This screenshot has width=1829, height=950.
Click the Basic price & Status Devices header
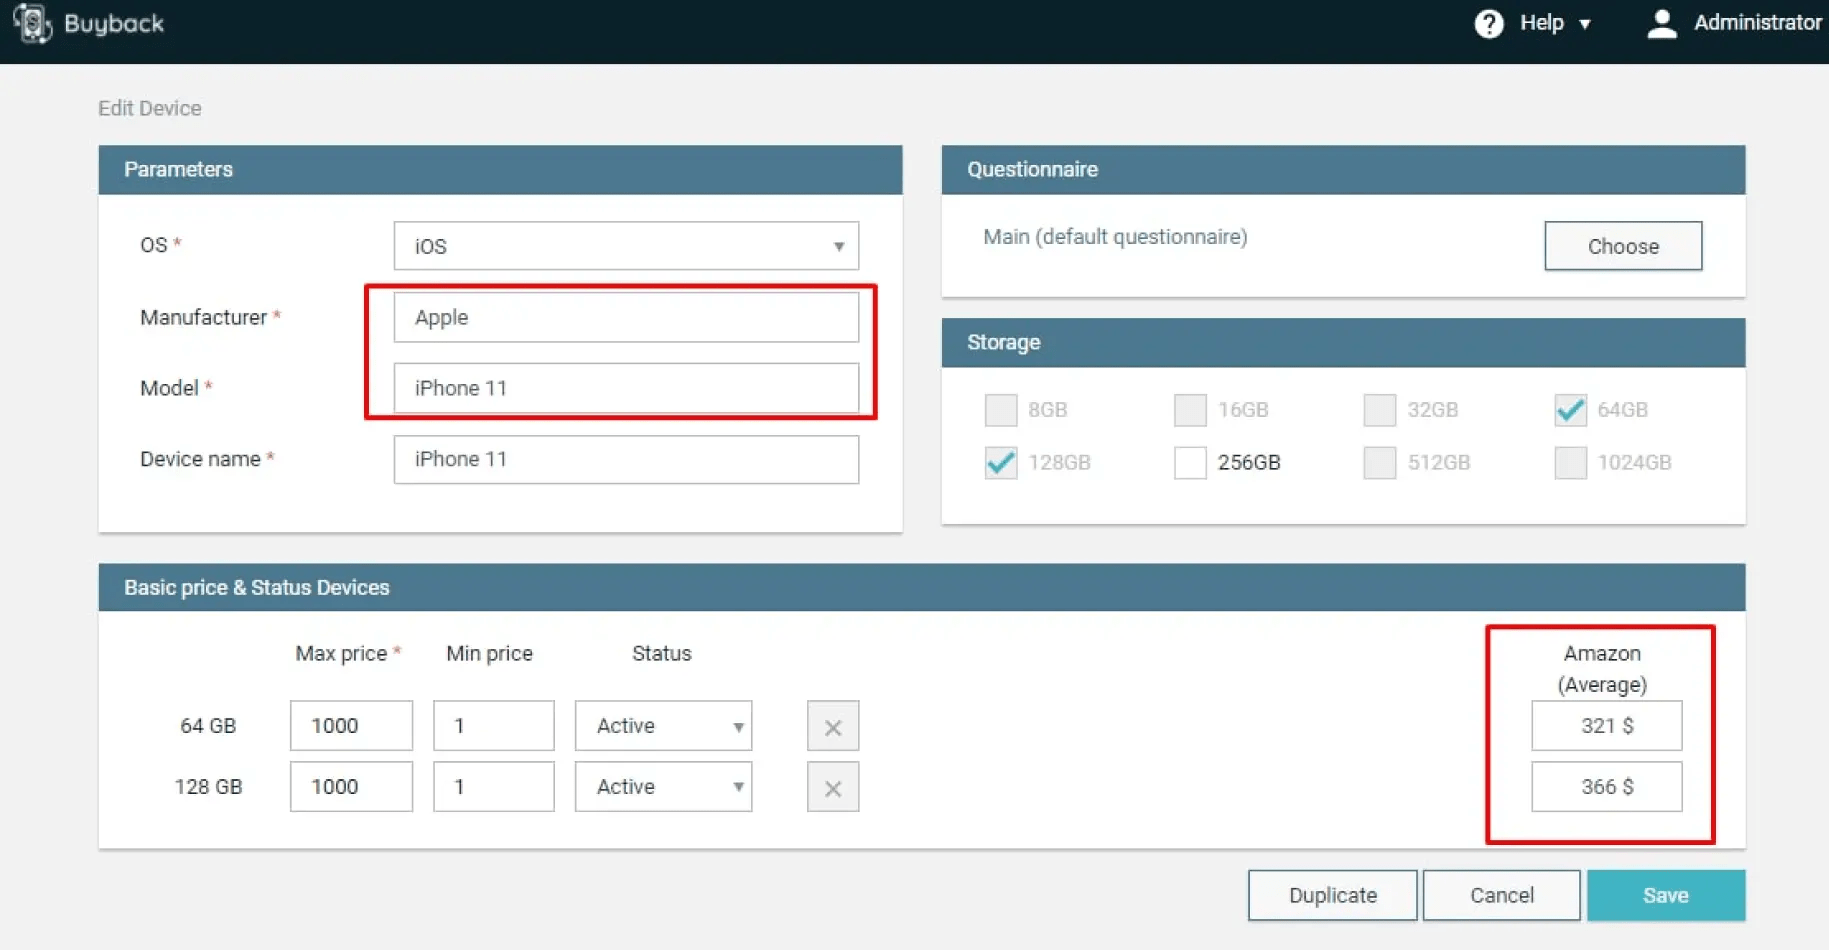coord(921,587)
